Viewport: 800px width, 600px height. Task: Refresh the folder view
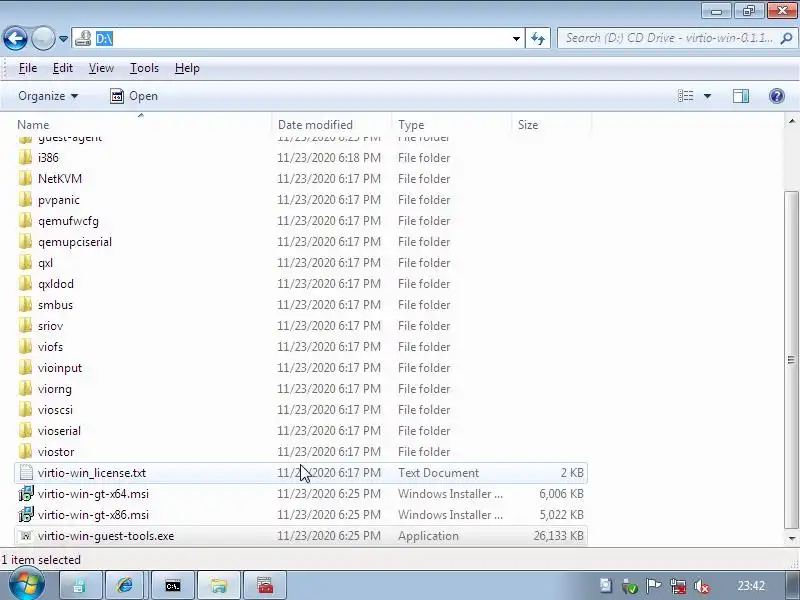[x=538, y=39]
